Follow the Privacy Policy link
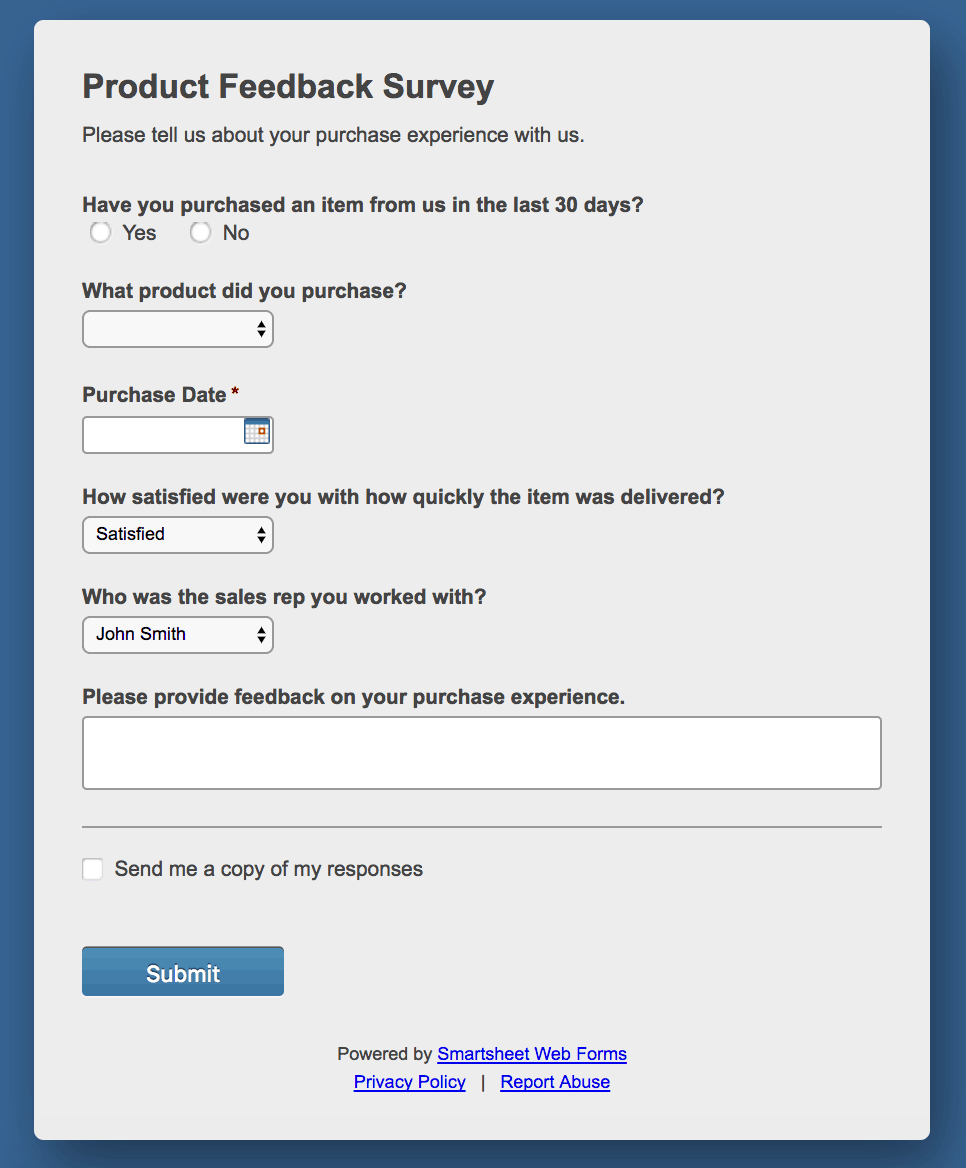 tap(410, 1082)
